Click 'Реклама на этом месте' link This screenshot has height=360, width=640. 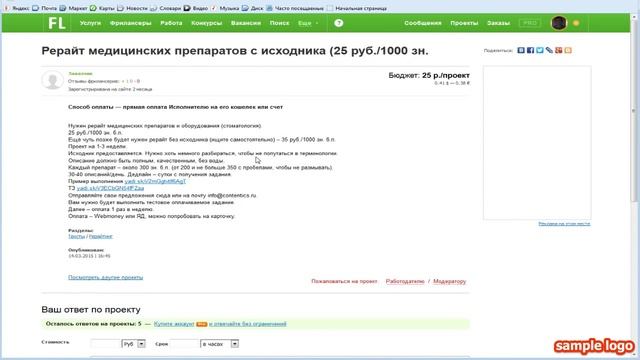point(564,224)
